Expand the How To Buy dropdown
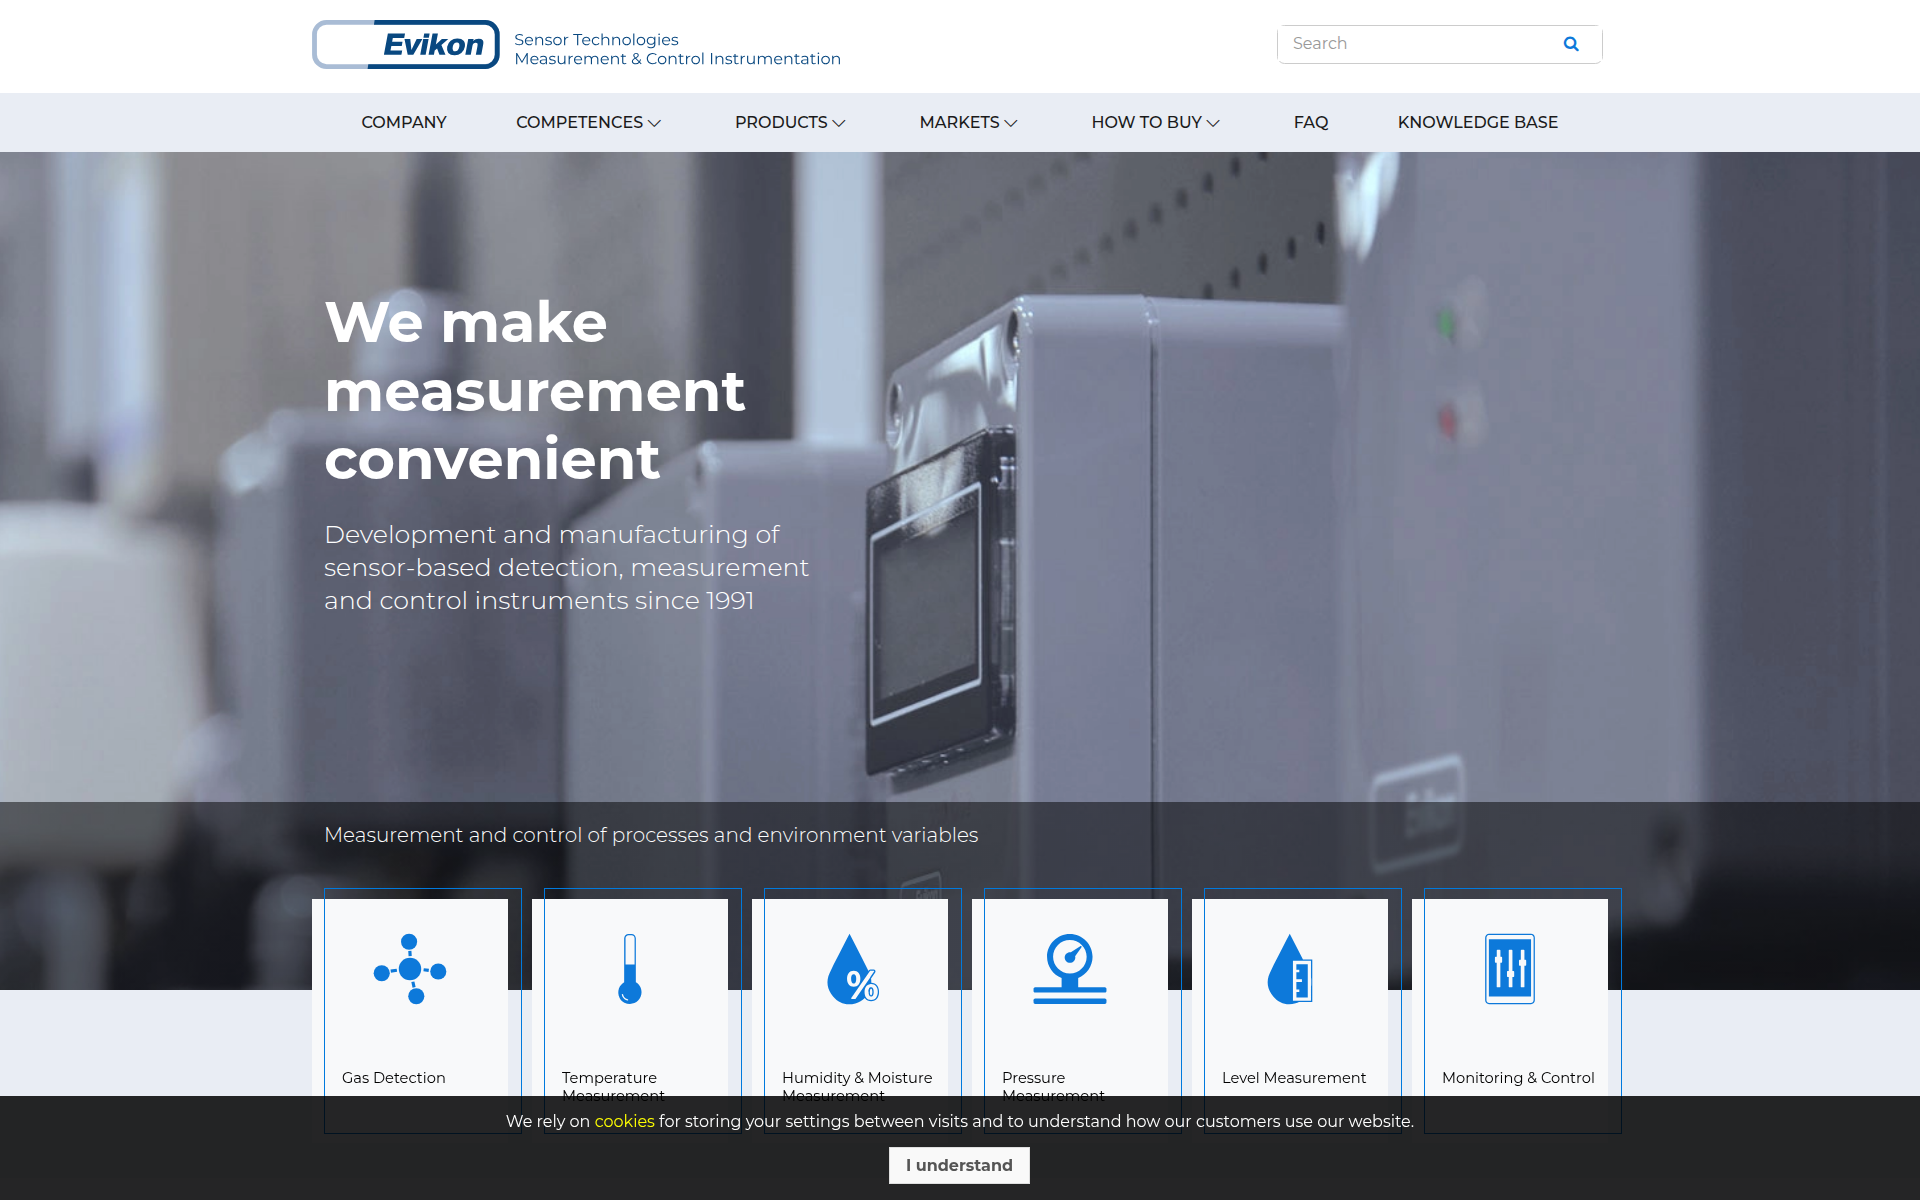The width and height of the screenshot is (1920, 1200). (1155, 122)
